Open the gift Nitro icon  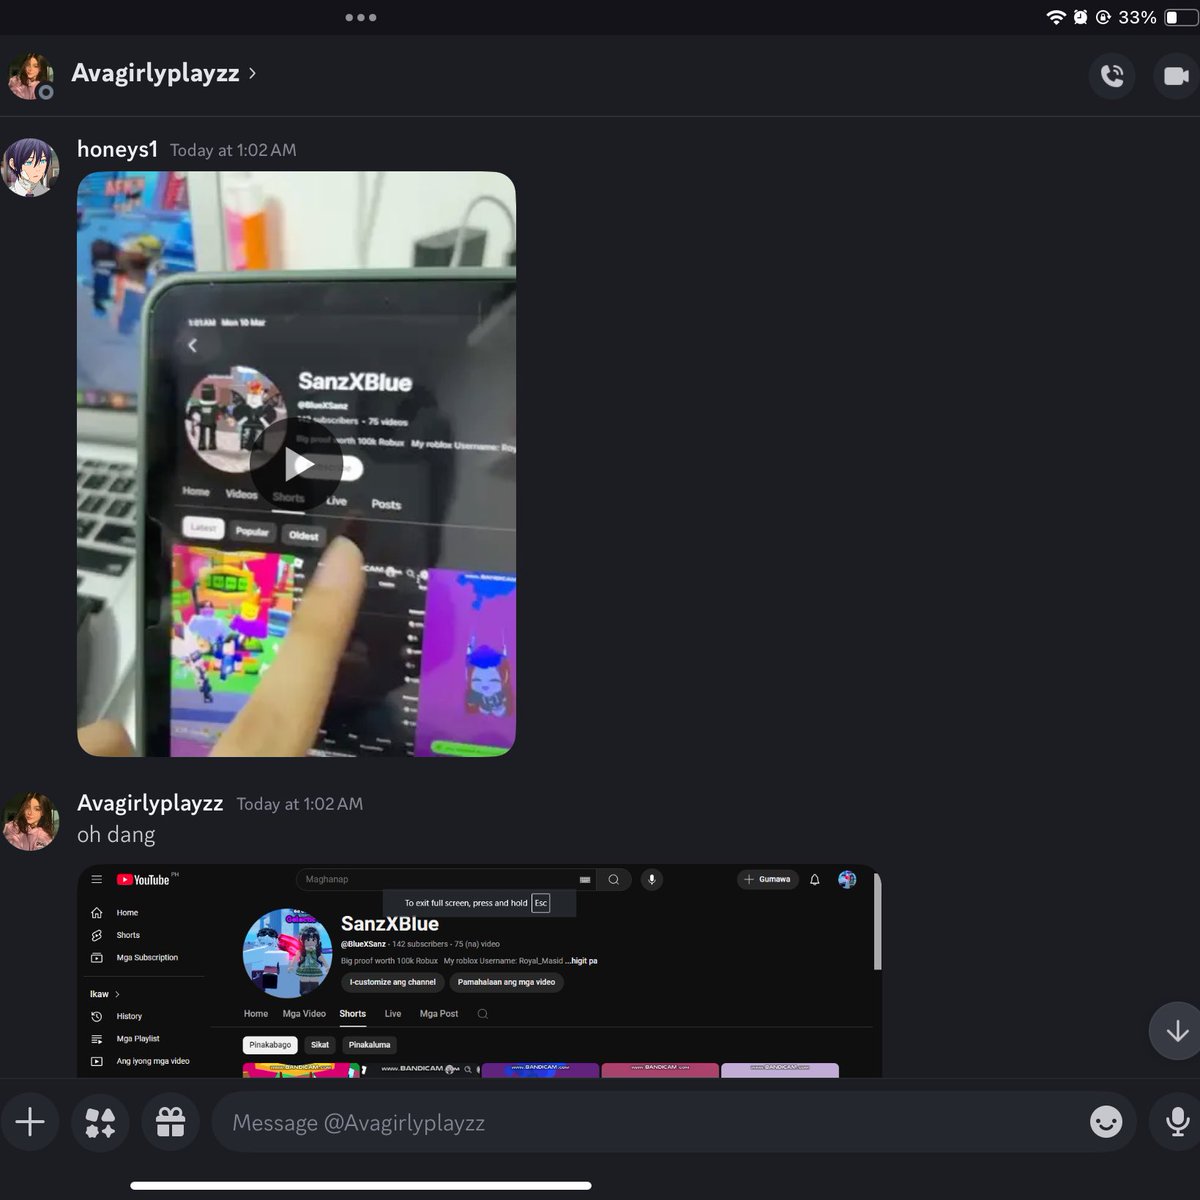click(x=170, y=1122)
